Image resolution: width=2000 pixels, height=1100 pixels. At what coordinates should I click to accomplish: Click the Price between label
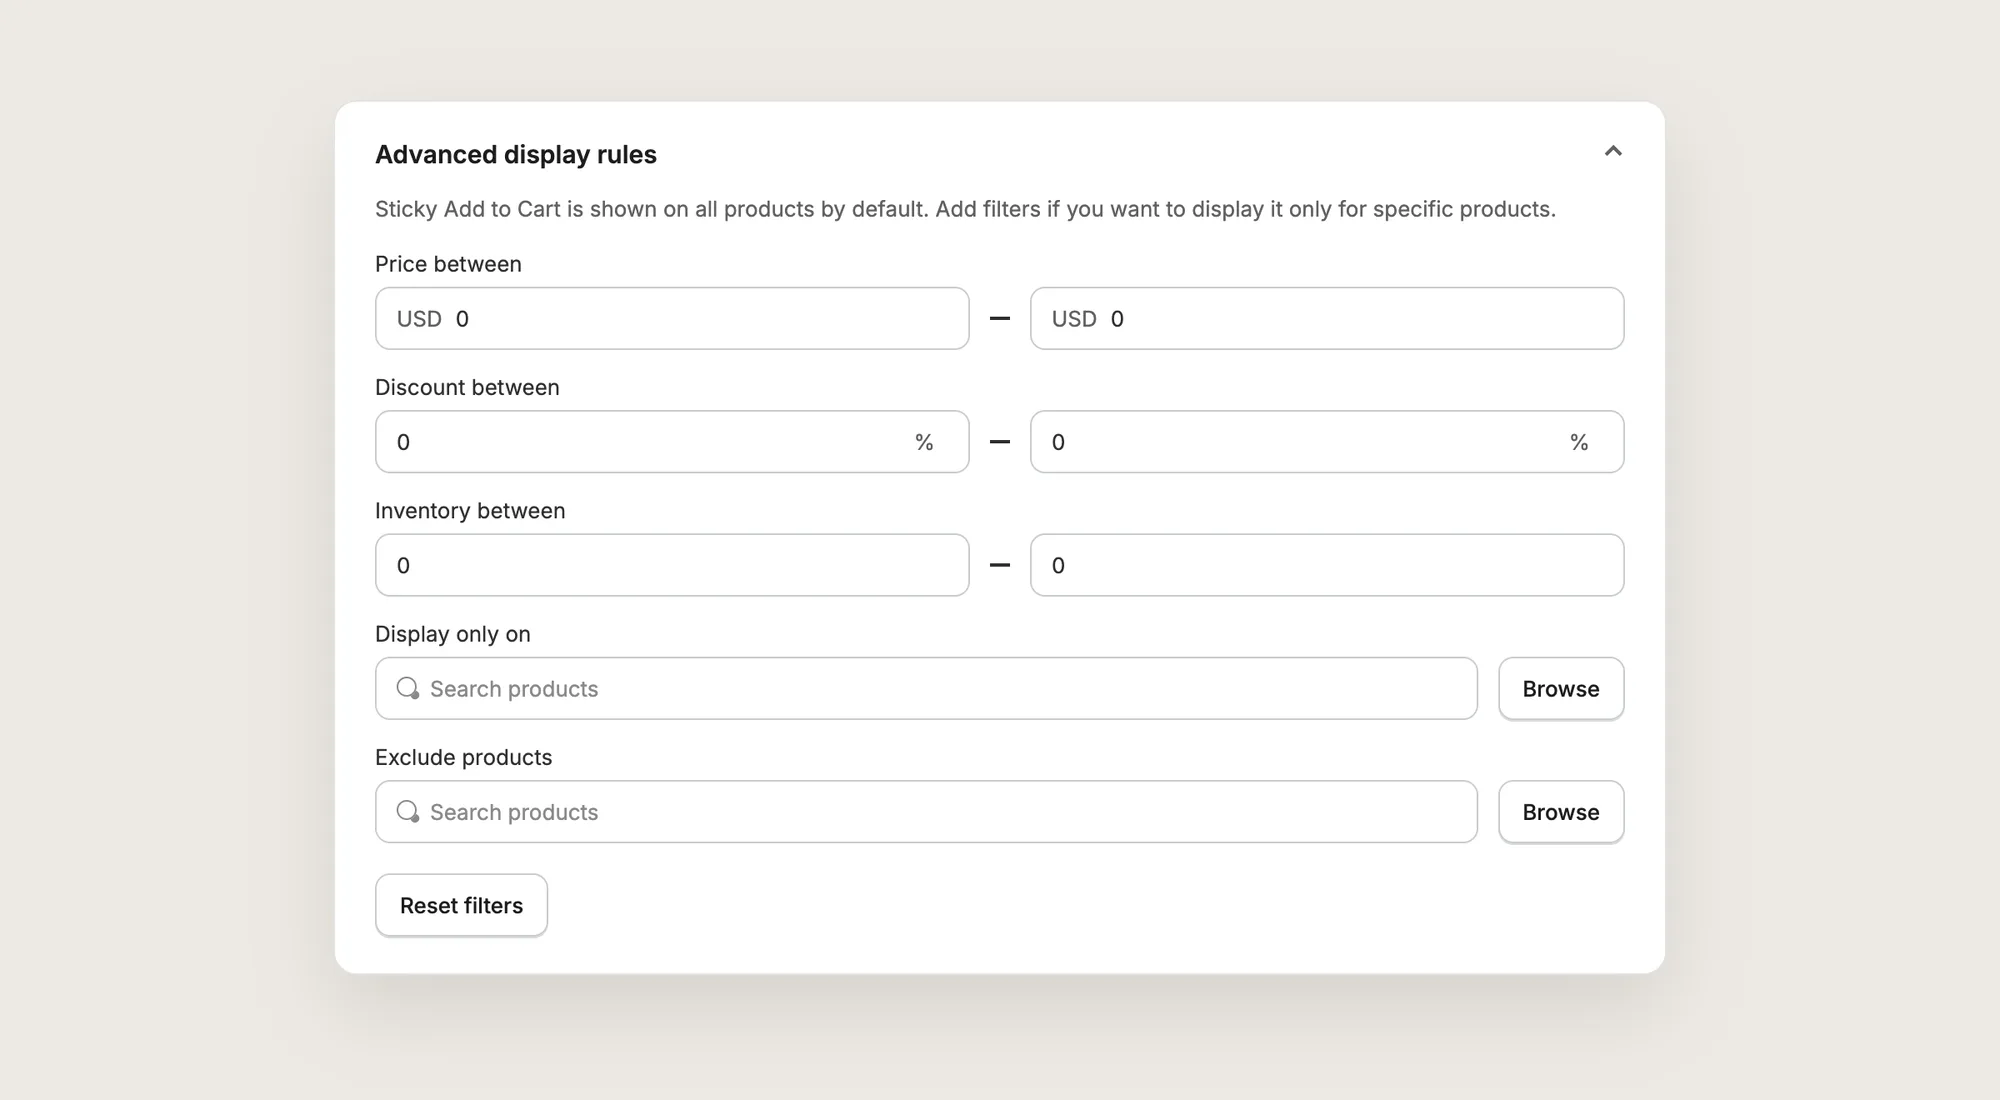pos(448,264)
